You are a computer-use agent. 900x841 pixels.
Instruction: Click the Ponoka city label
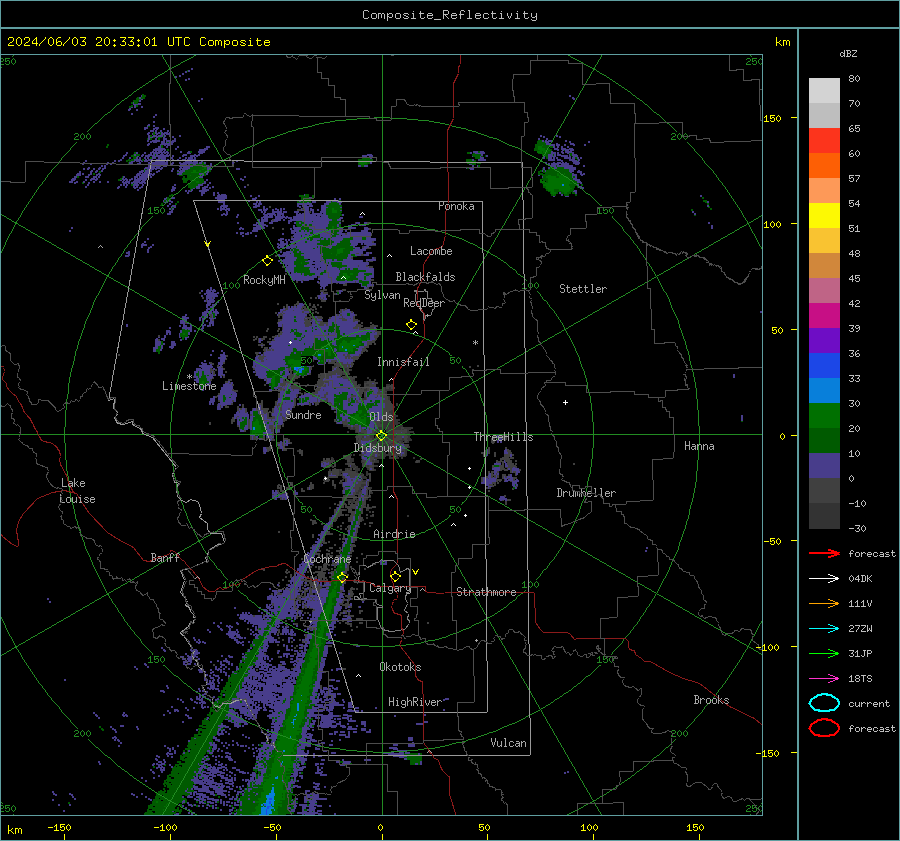point(456,206)
